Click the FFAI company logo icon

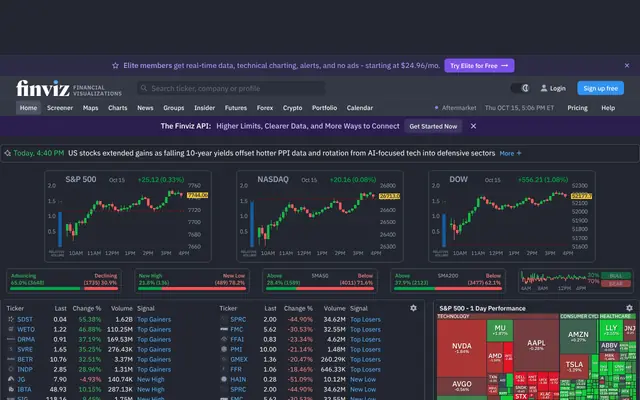[224, 339]
